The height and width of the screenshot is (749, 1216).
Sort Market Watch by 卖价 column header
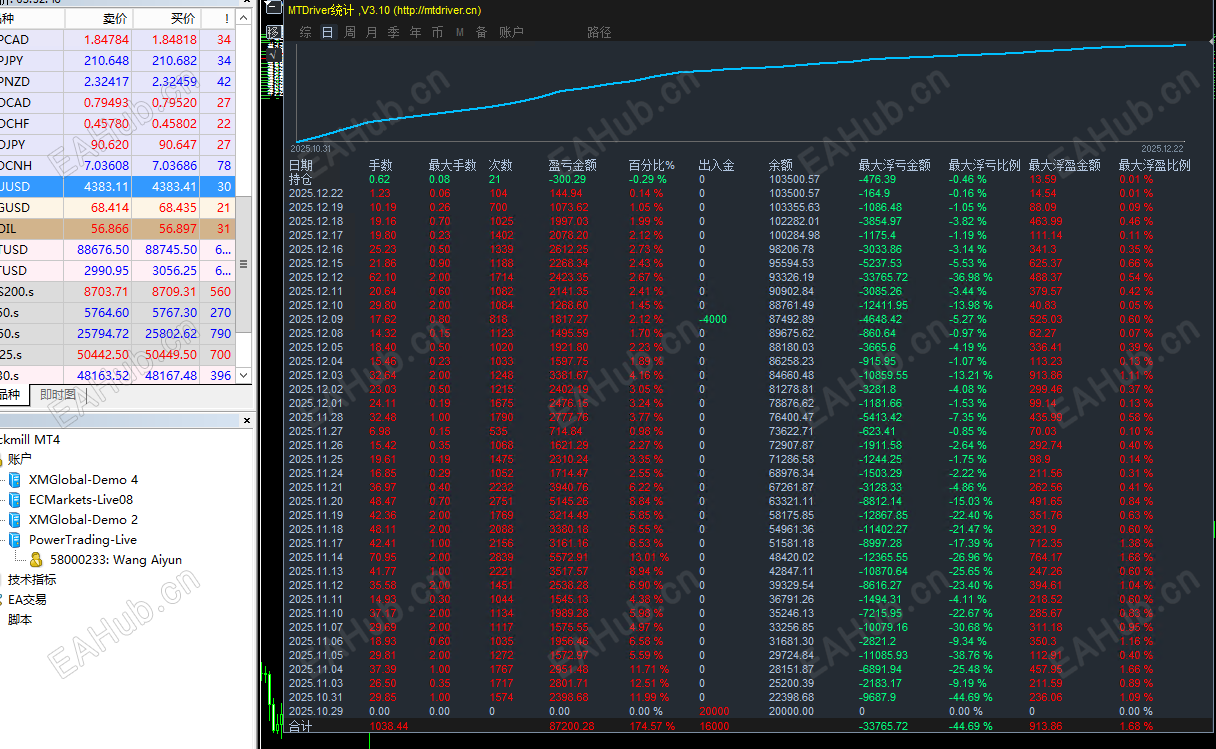[x=99, y=18]
